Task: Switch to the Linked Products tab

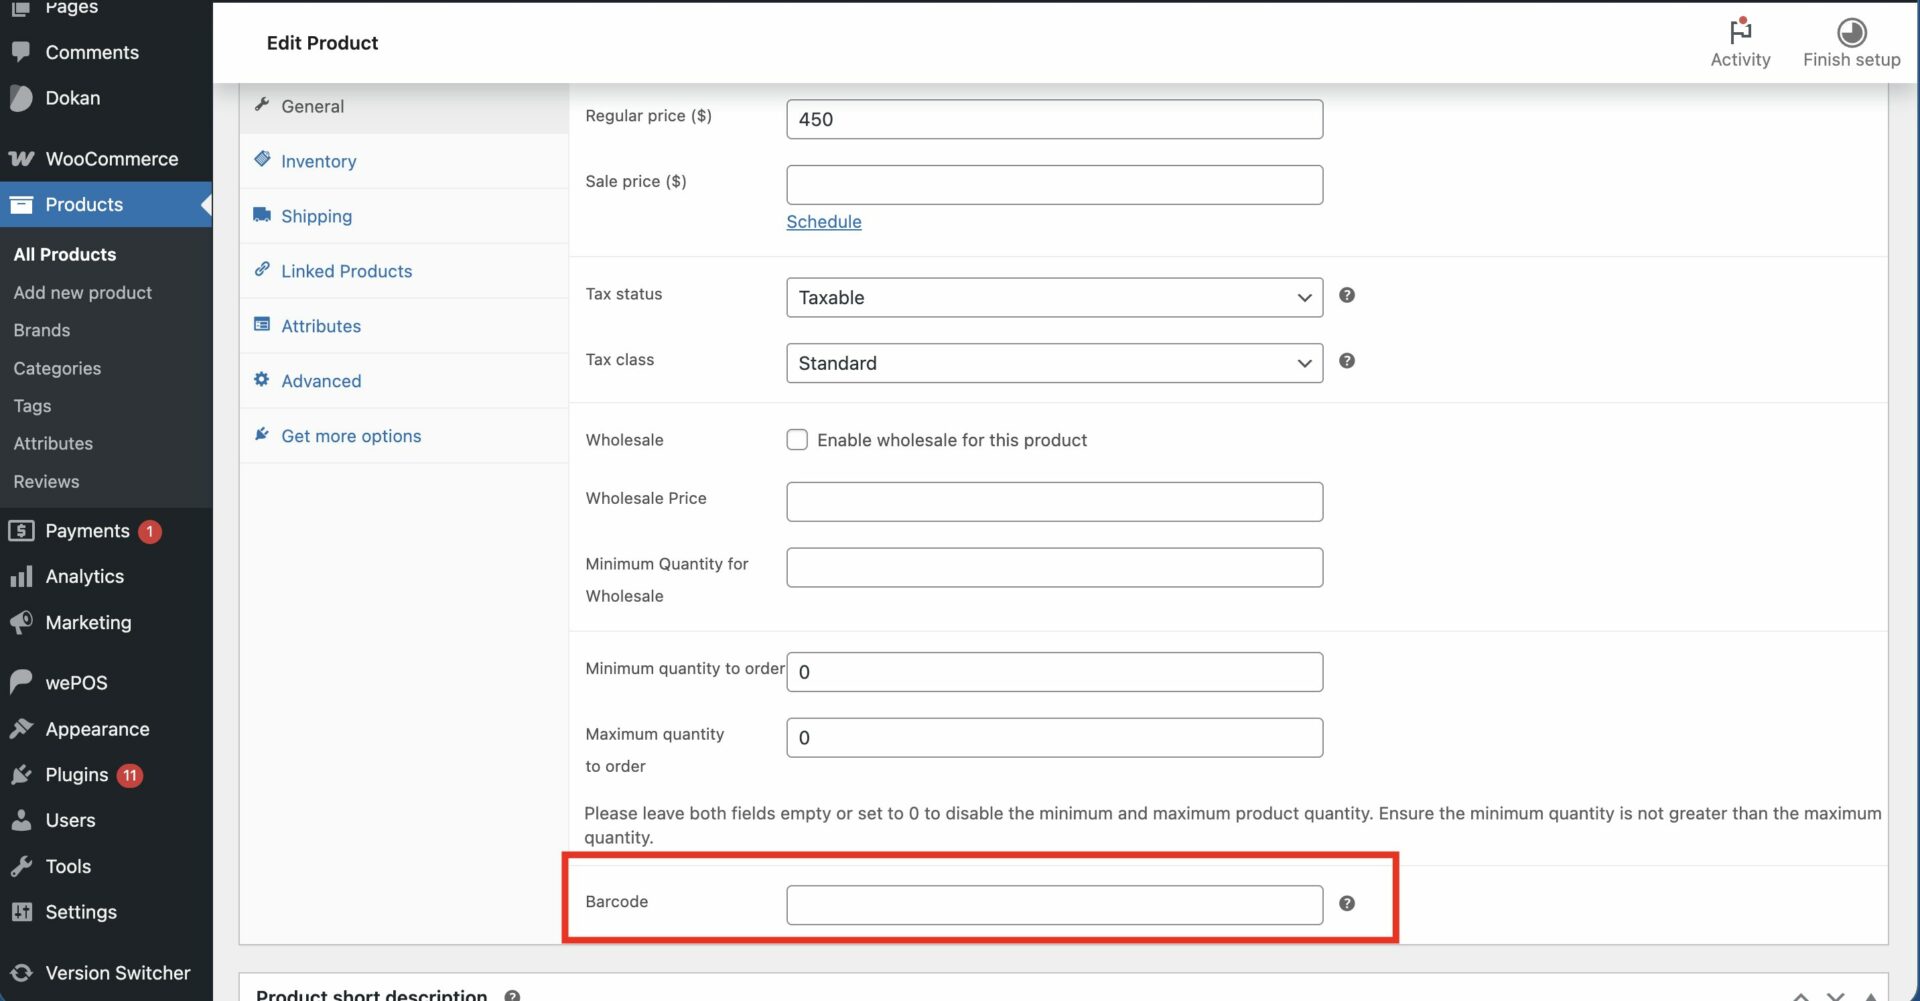Action: pyautogui.click(x=404, y=271)
